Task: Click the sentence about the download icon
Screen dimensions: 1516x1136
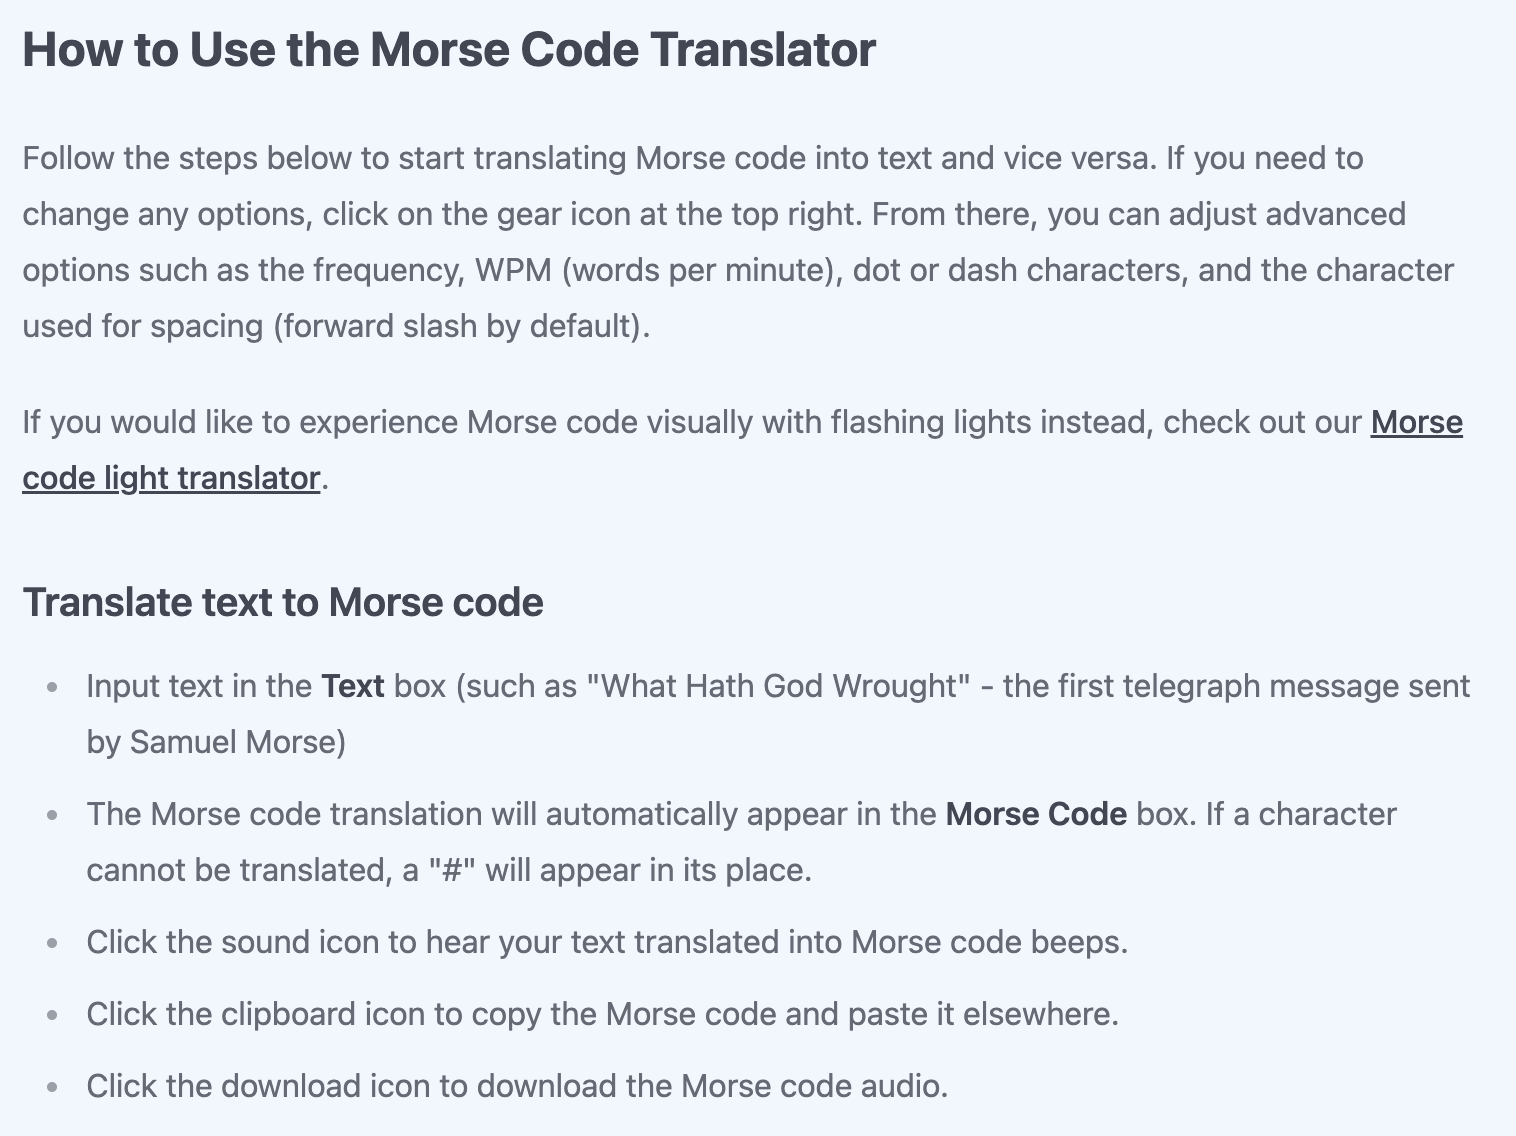Action: coord(517,1086)
